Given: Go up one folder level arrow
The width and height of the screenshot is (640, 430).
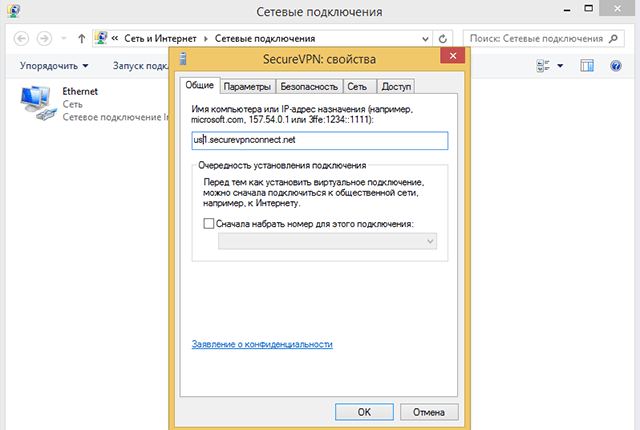Looking at the screenshot, I should (x=82, y=39).
